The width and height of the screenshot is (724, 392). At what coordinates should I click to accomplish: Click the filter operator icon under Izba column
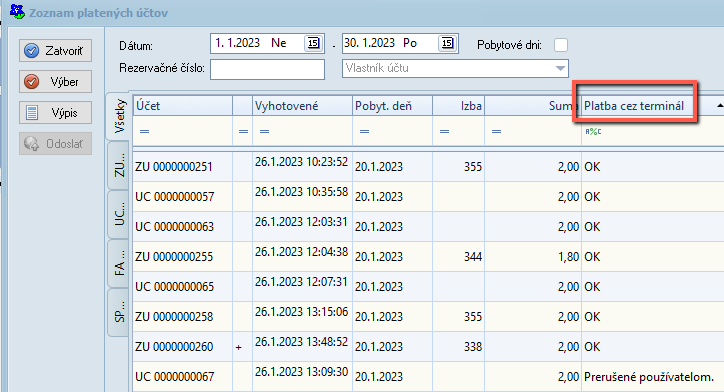(x=444, y=132)
